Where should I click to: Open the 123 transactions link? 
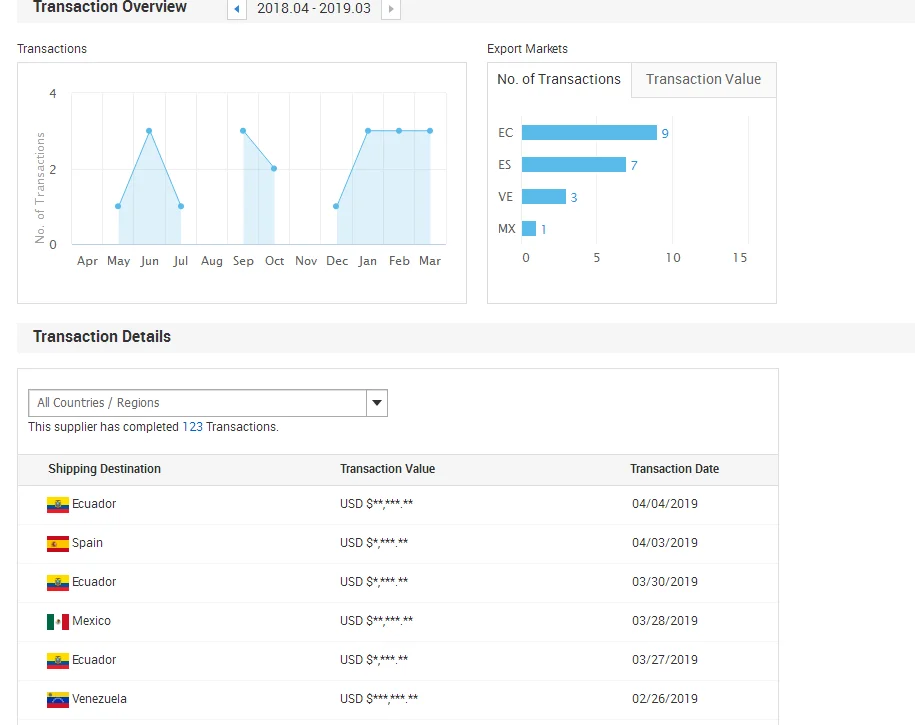(192, 427)
